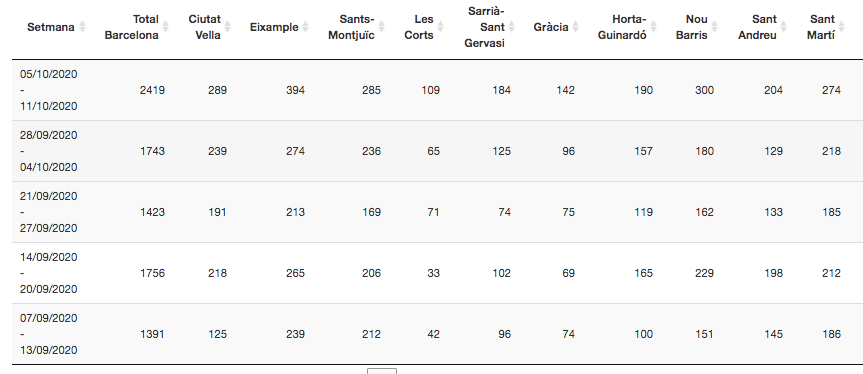Image resolution: width=863 pixels, height=374 pixels.
Task: Sort Les Corts column via arrow icon
Action: coord(441,27)
